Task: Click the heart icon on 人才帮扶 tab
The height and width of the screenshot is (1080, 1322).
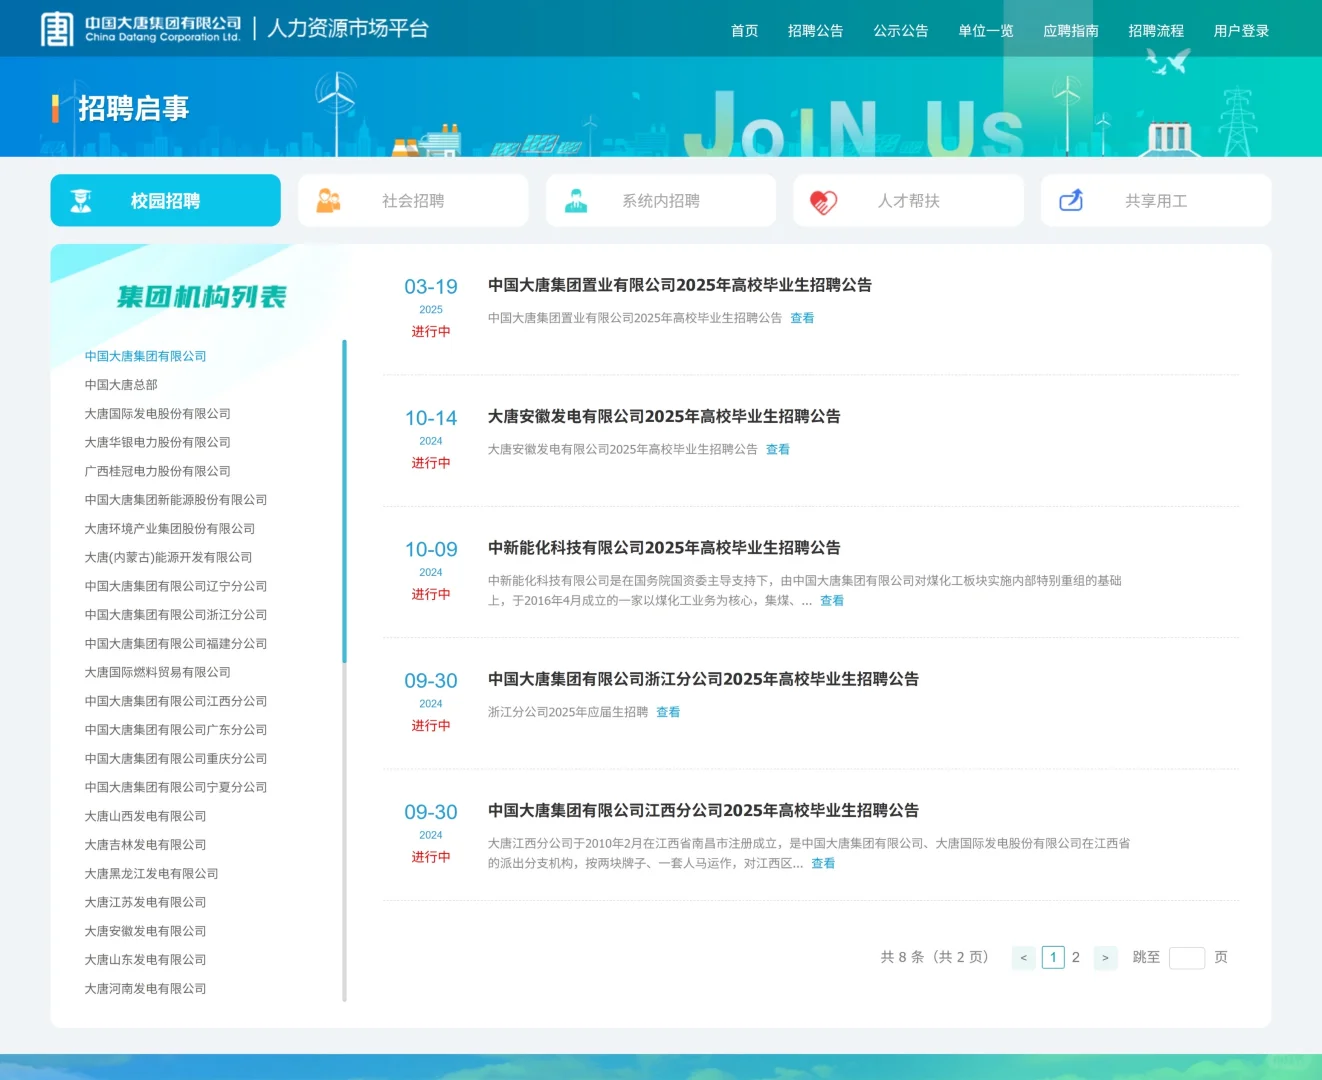Action: coord(823,202)
